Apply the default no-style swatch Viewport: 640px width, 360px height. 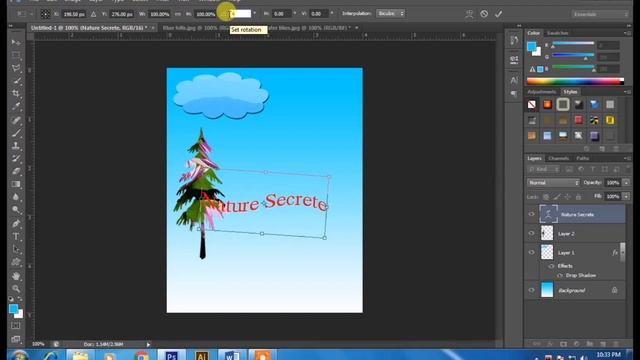pos(532,104)
